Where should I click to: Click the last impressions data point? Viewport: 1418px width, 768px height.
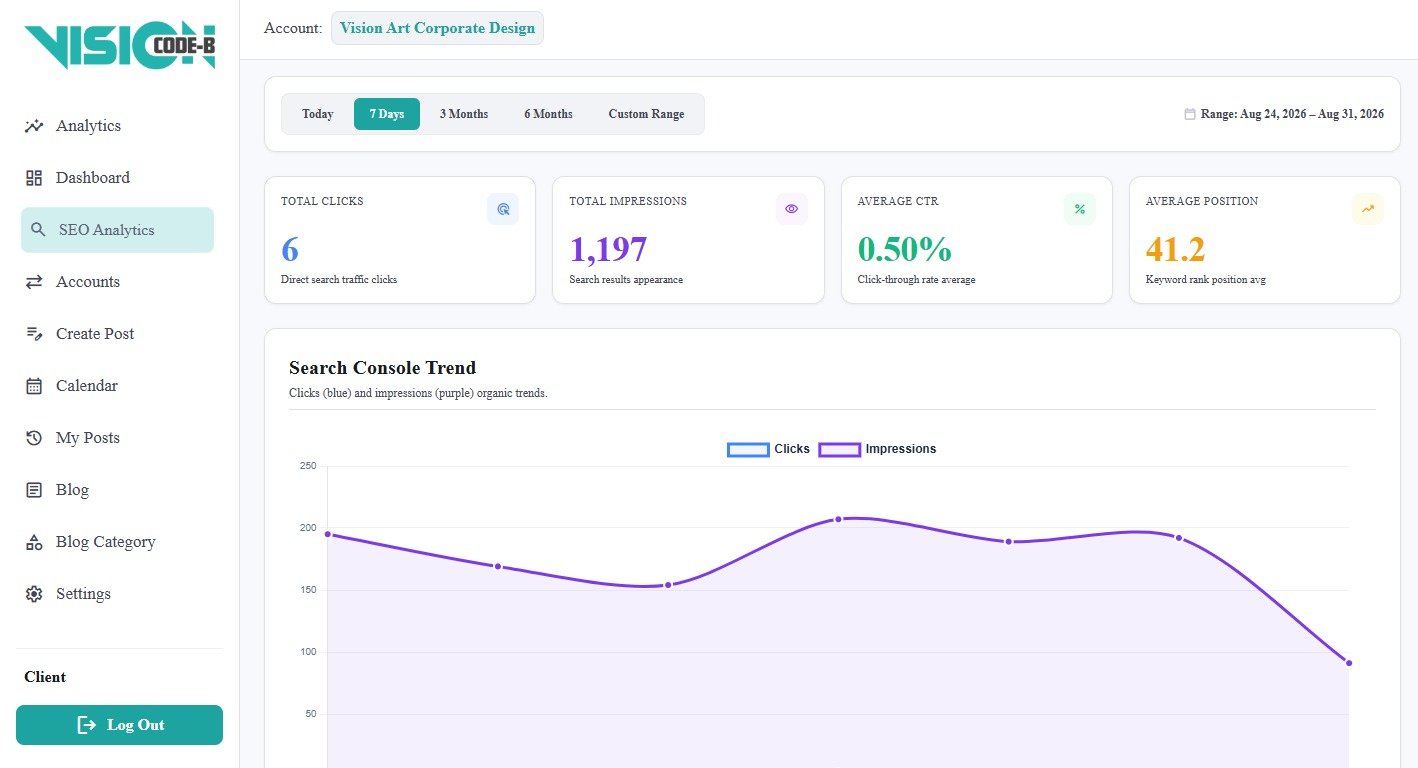(1349, 663)
